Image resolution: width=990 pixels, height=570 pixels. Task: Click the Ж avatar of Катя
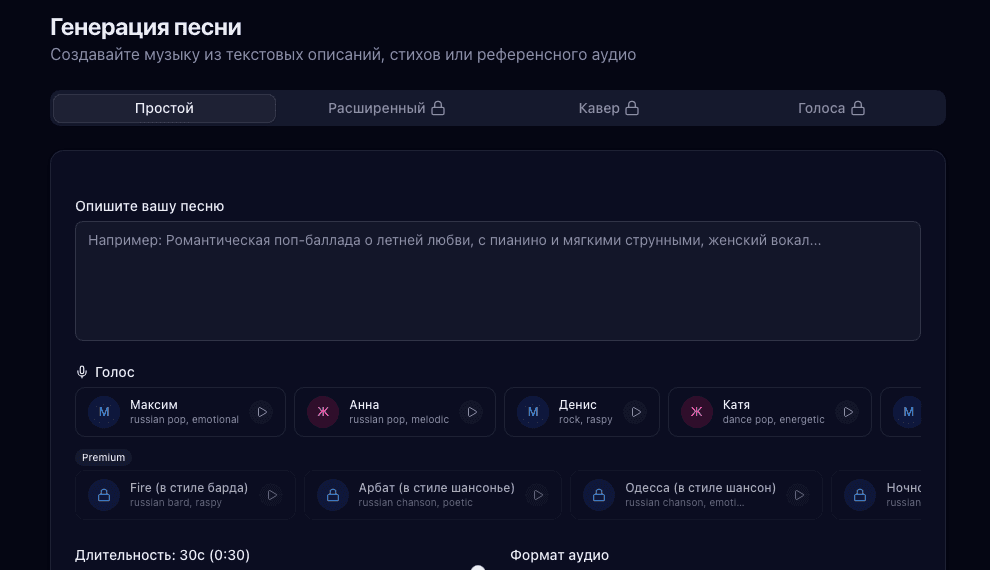tap(697, 412)
